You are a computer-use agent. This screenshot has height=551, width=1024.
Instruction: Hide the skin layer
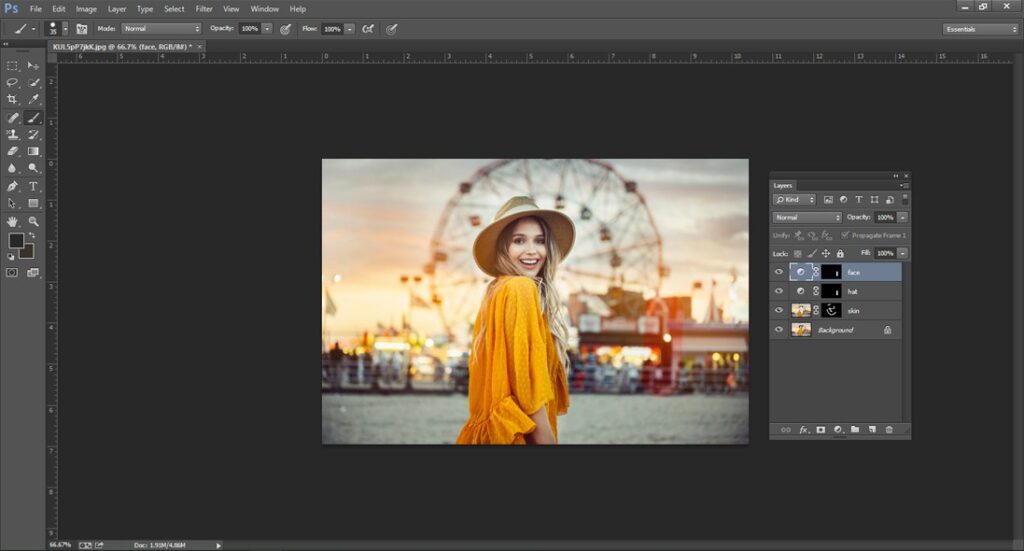(x=778, y=311)
